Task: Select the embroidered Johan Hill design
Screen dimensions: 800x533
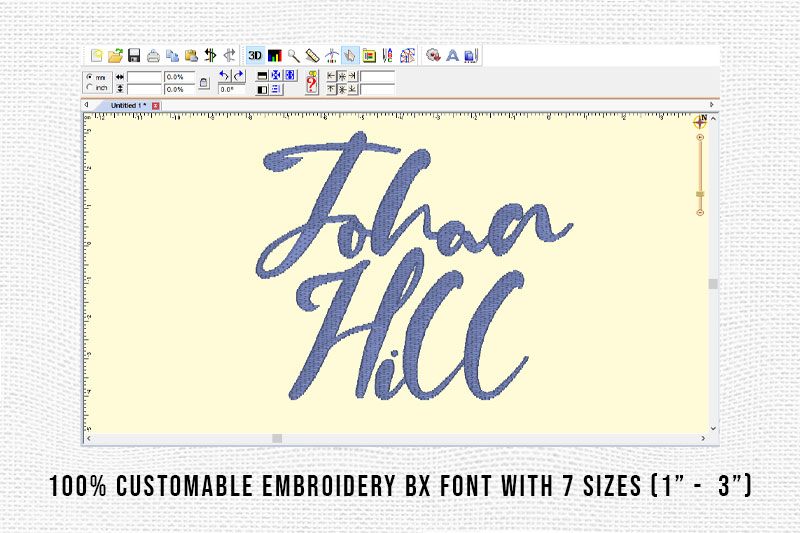Action: [414, 265]
